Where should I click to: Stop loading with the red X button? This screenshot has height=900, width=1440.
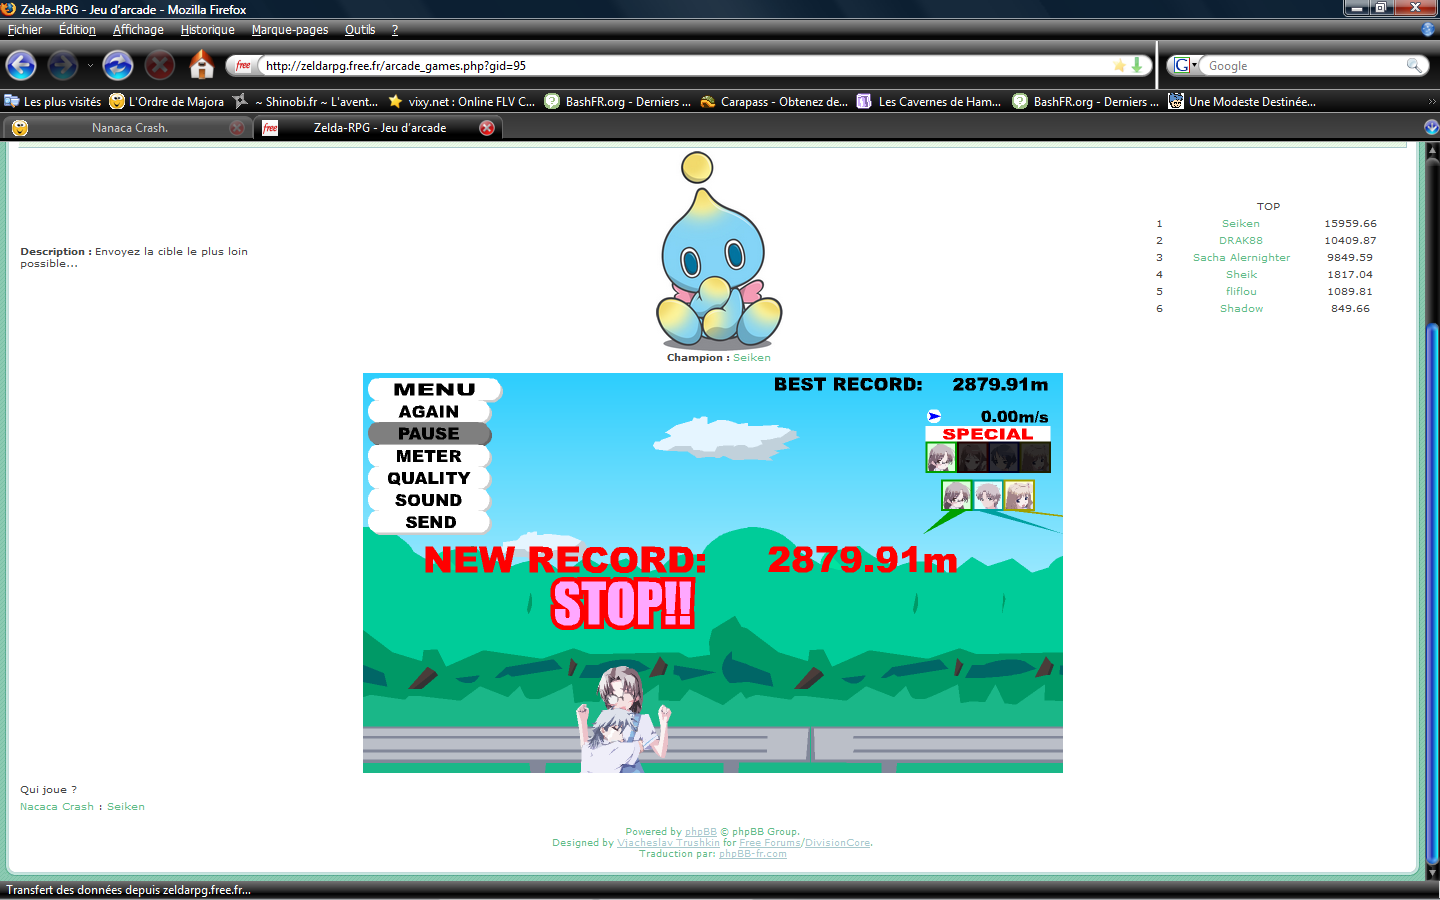[160, 66]
